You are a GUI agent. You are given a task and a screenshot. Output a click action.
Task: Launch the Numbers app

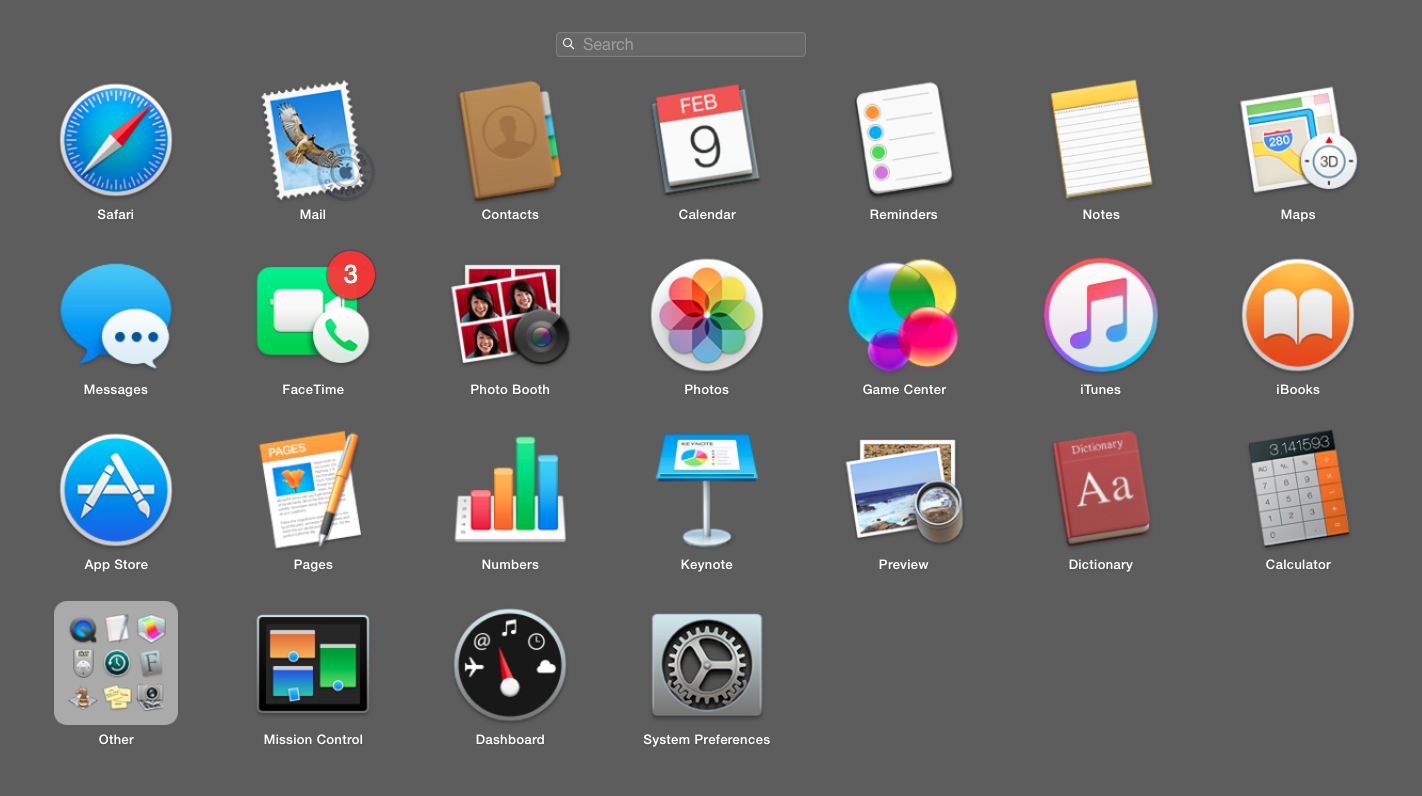pyautogui.click(x=510, y=490)
